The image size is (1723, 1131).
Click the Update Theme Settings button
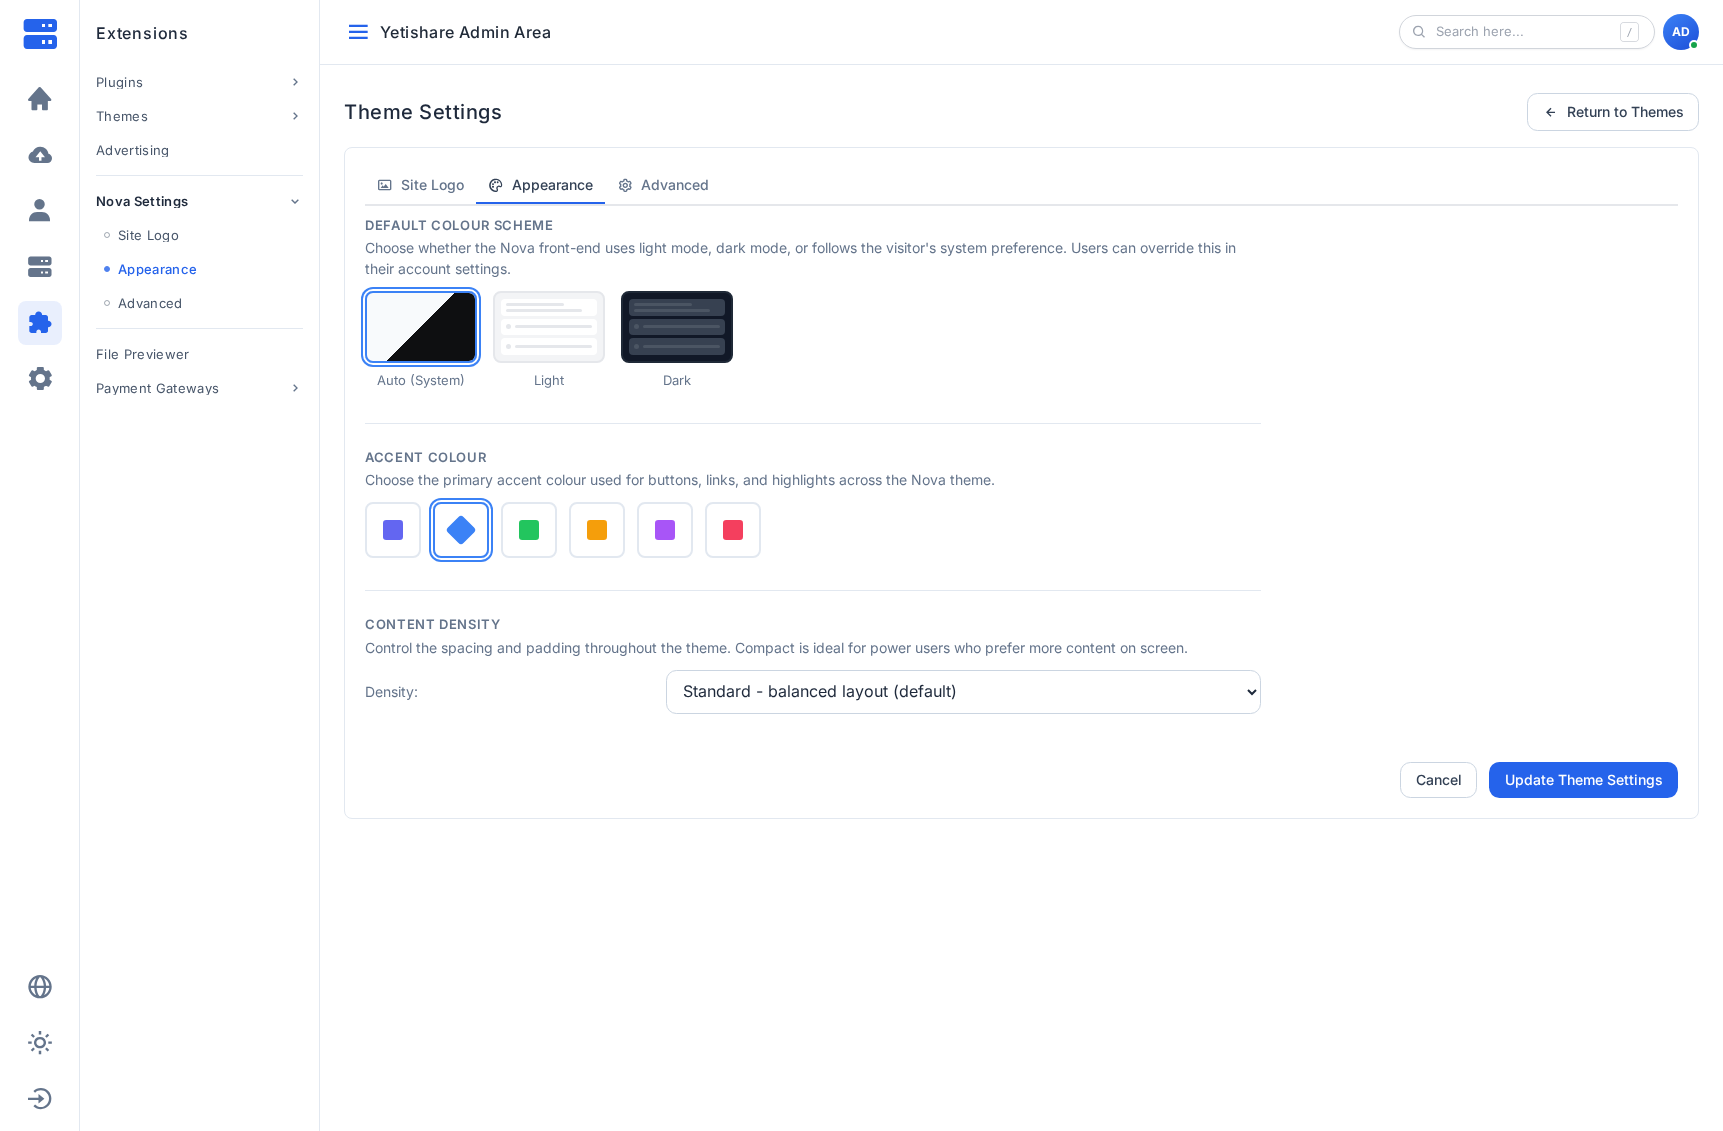(1583, 780)
